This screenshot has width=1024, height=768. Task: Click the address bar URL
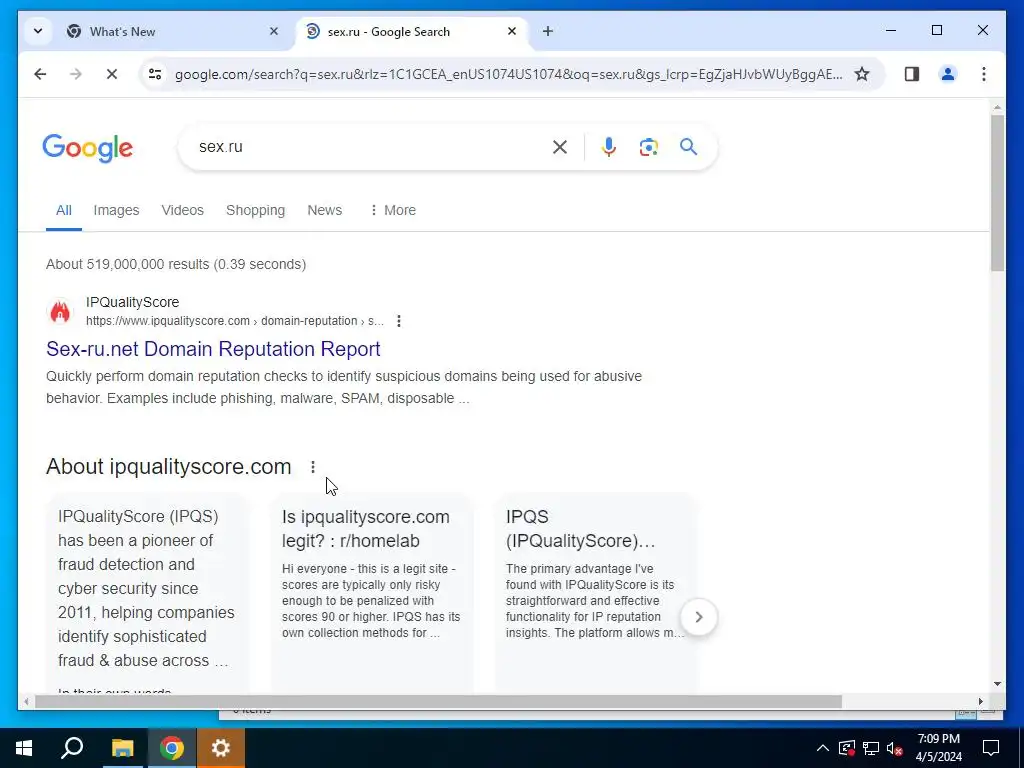508,74
